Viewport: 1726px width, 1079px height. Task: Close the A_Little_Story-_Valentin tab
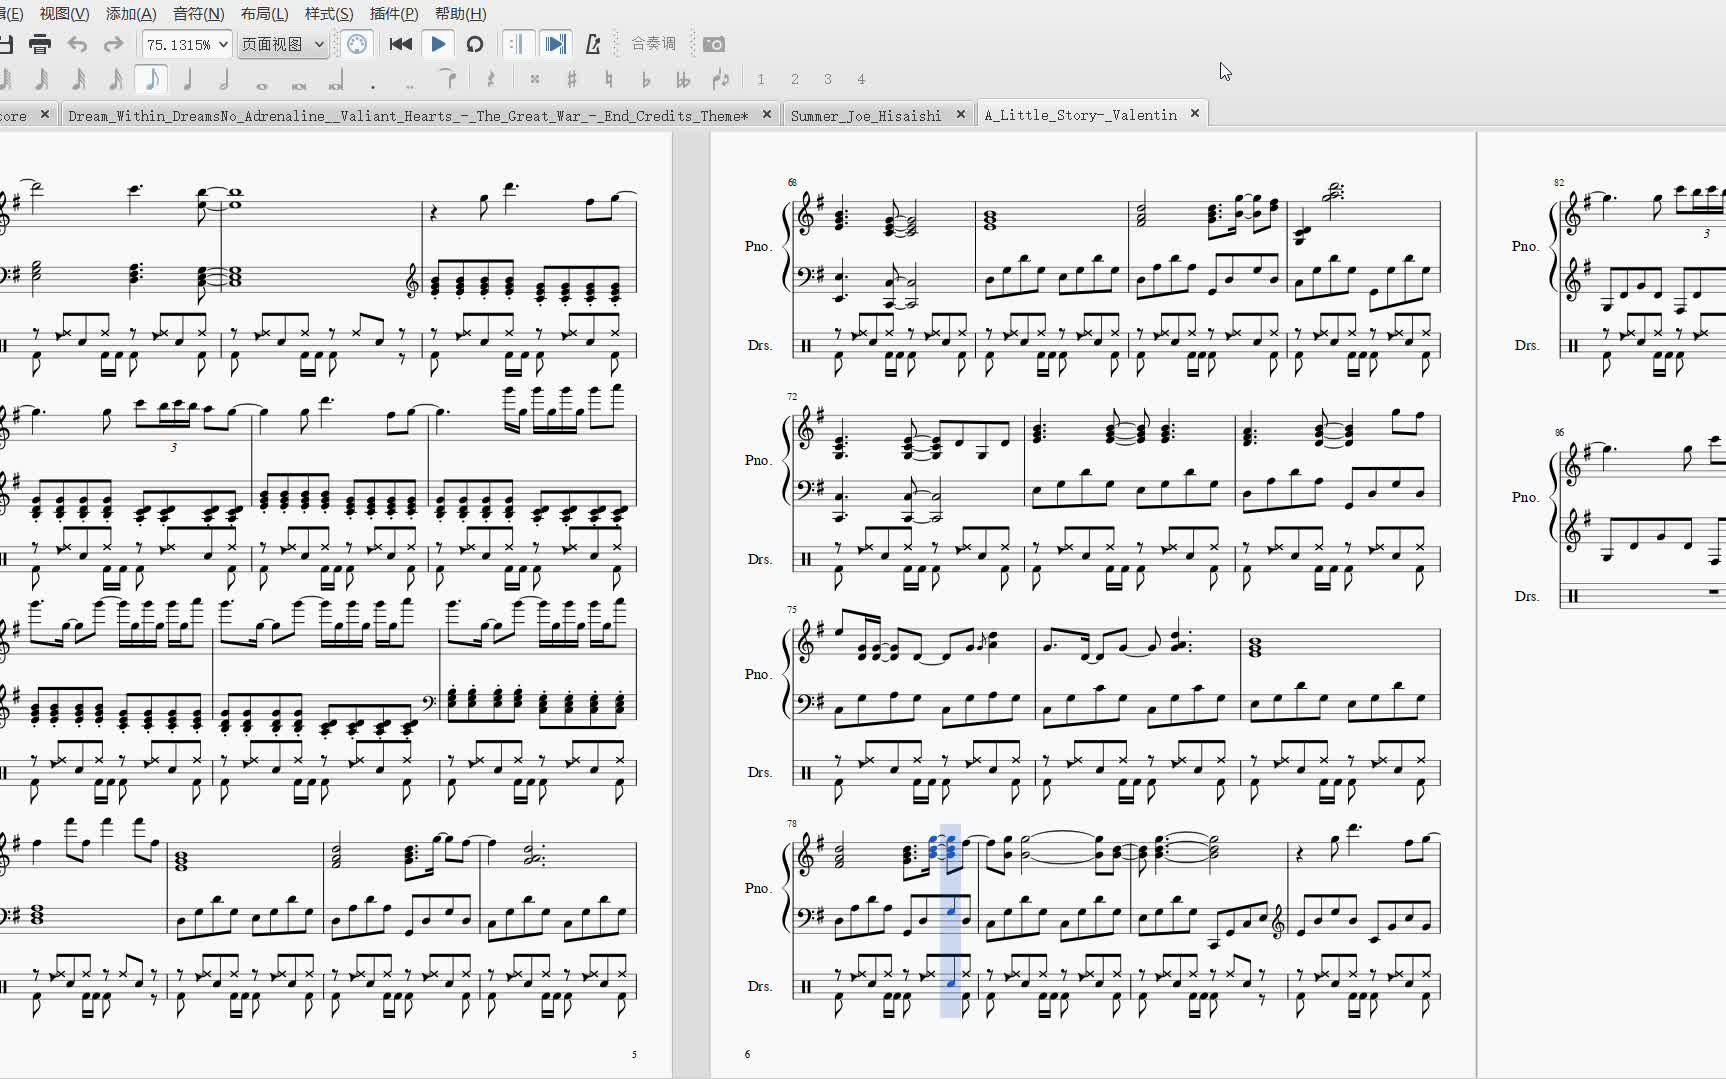click(x=1195, y=114)
